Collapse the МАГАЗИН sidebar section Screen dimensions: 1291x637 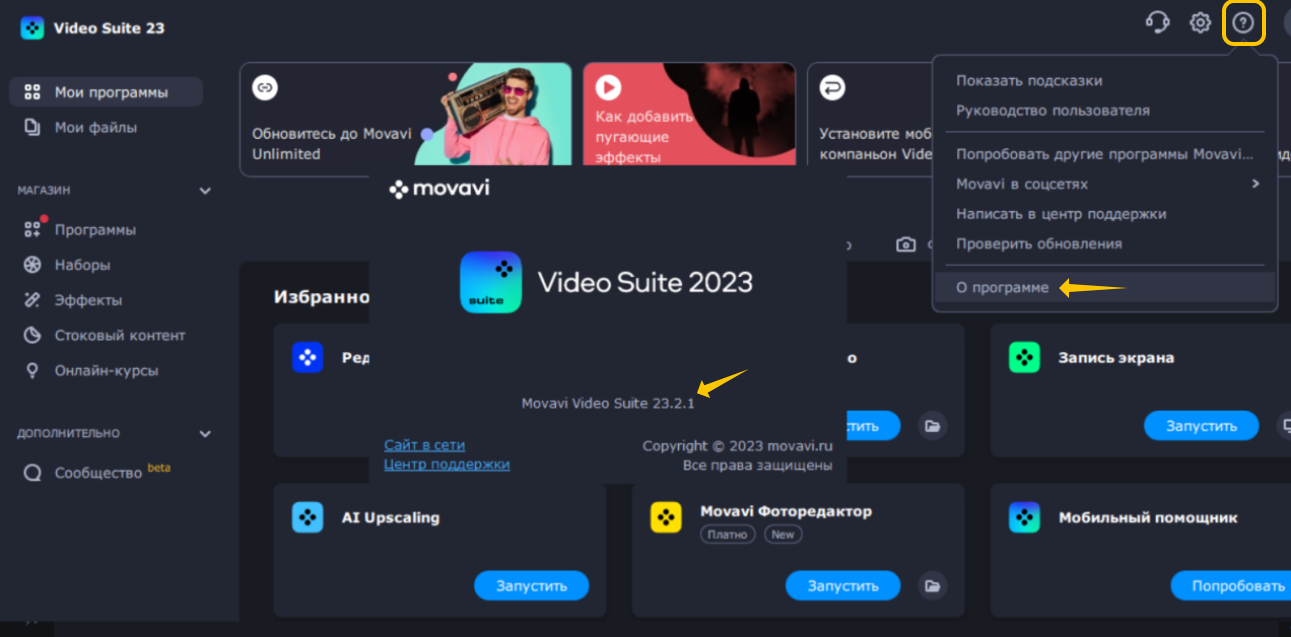[205, 190]
